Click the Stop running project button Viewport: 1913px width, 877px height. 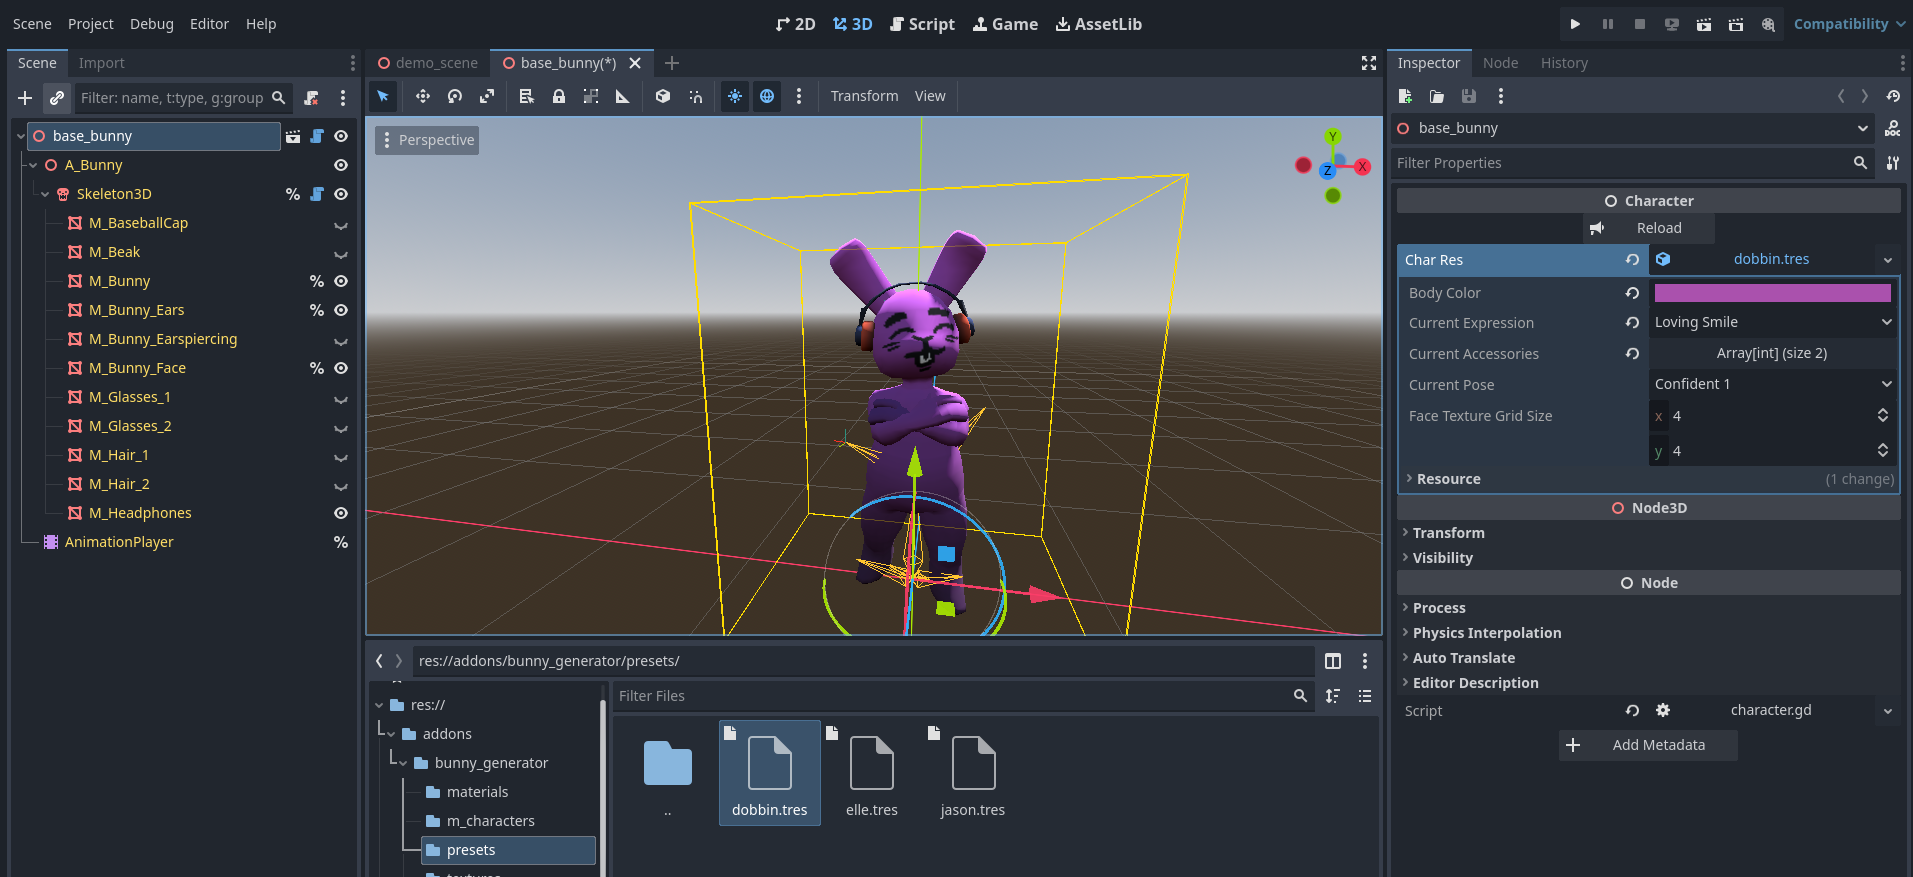(x=1639, y=24)
